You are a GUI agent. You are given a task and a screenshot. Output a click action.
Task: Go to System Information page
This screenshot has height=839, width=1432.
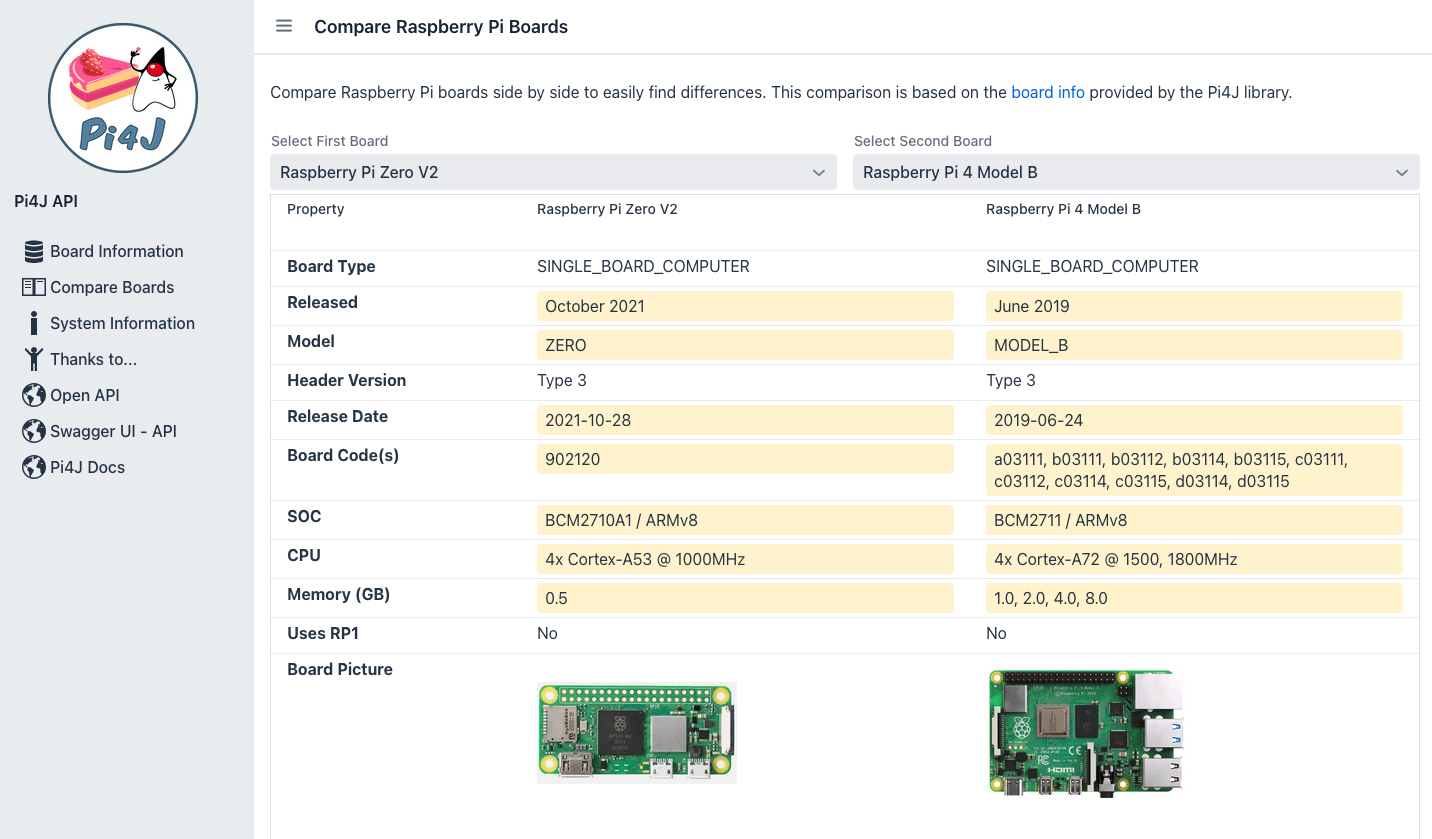[x=122, y=323]
